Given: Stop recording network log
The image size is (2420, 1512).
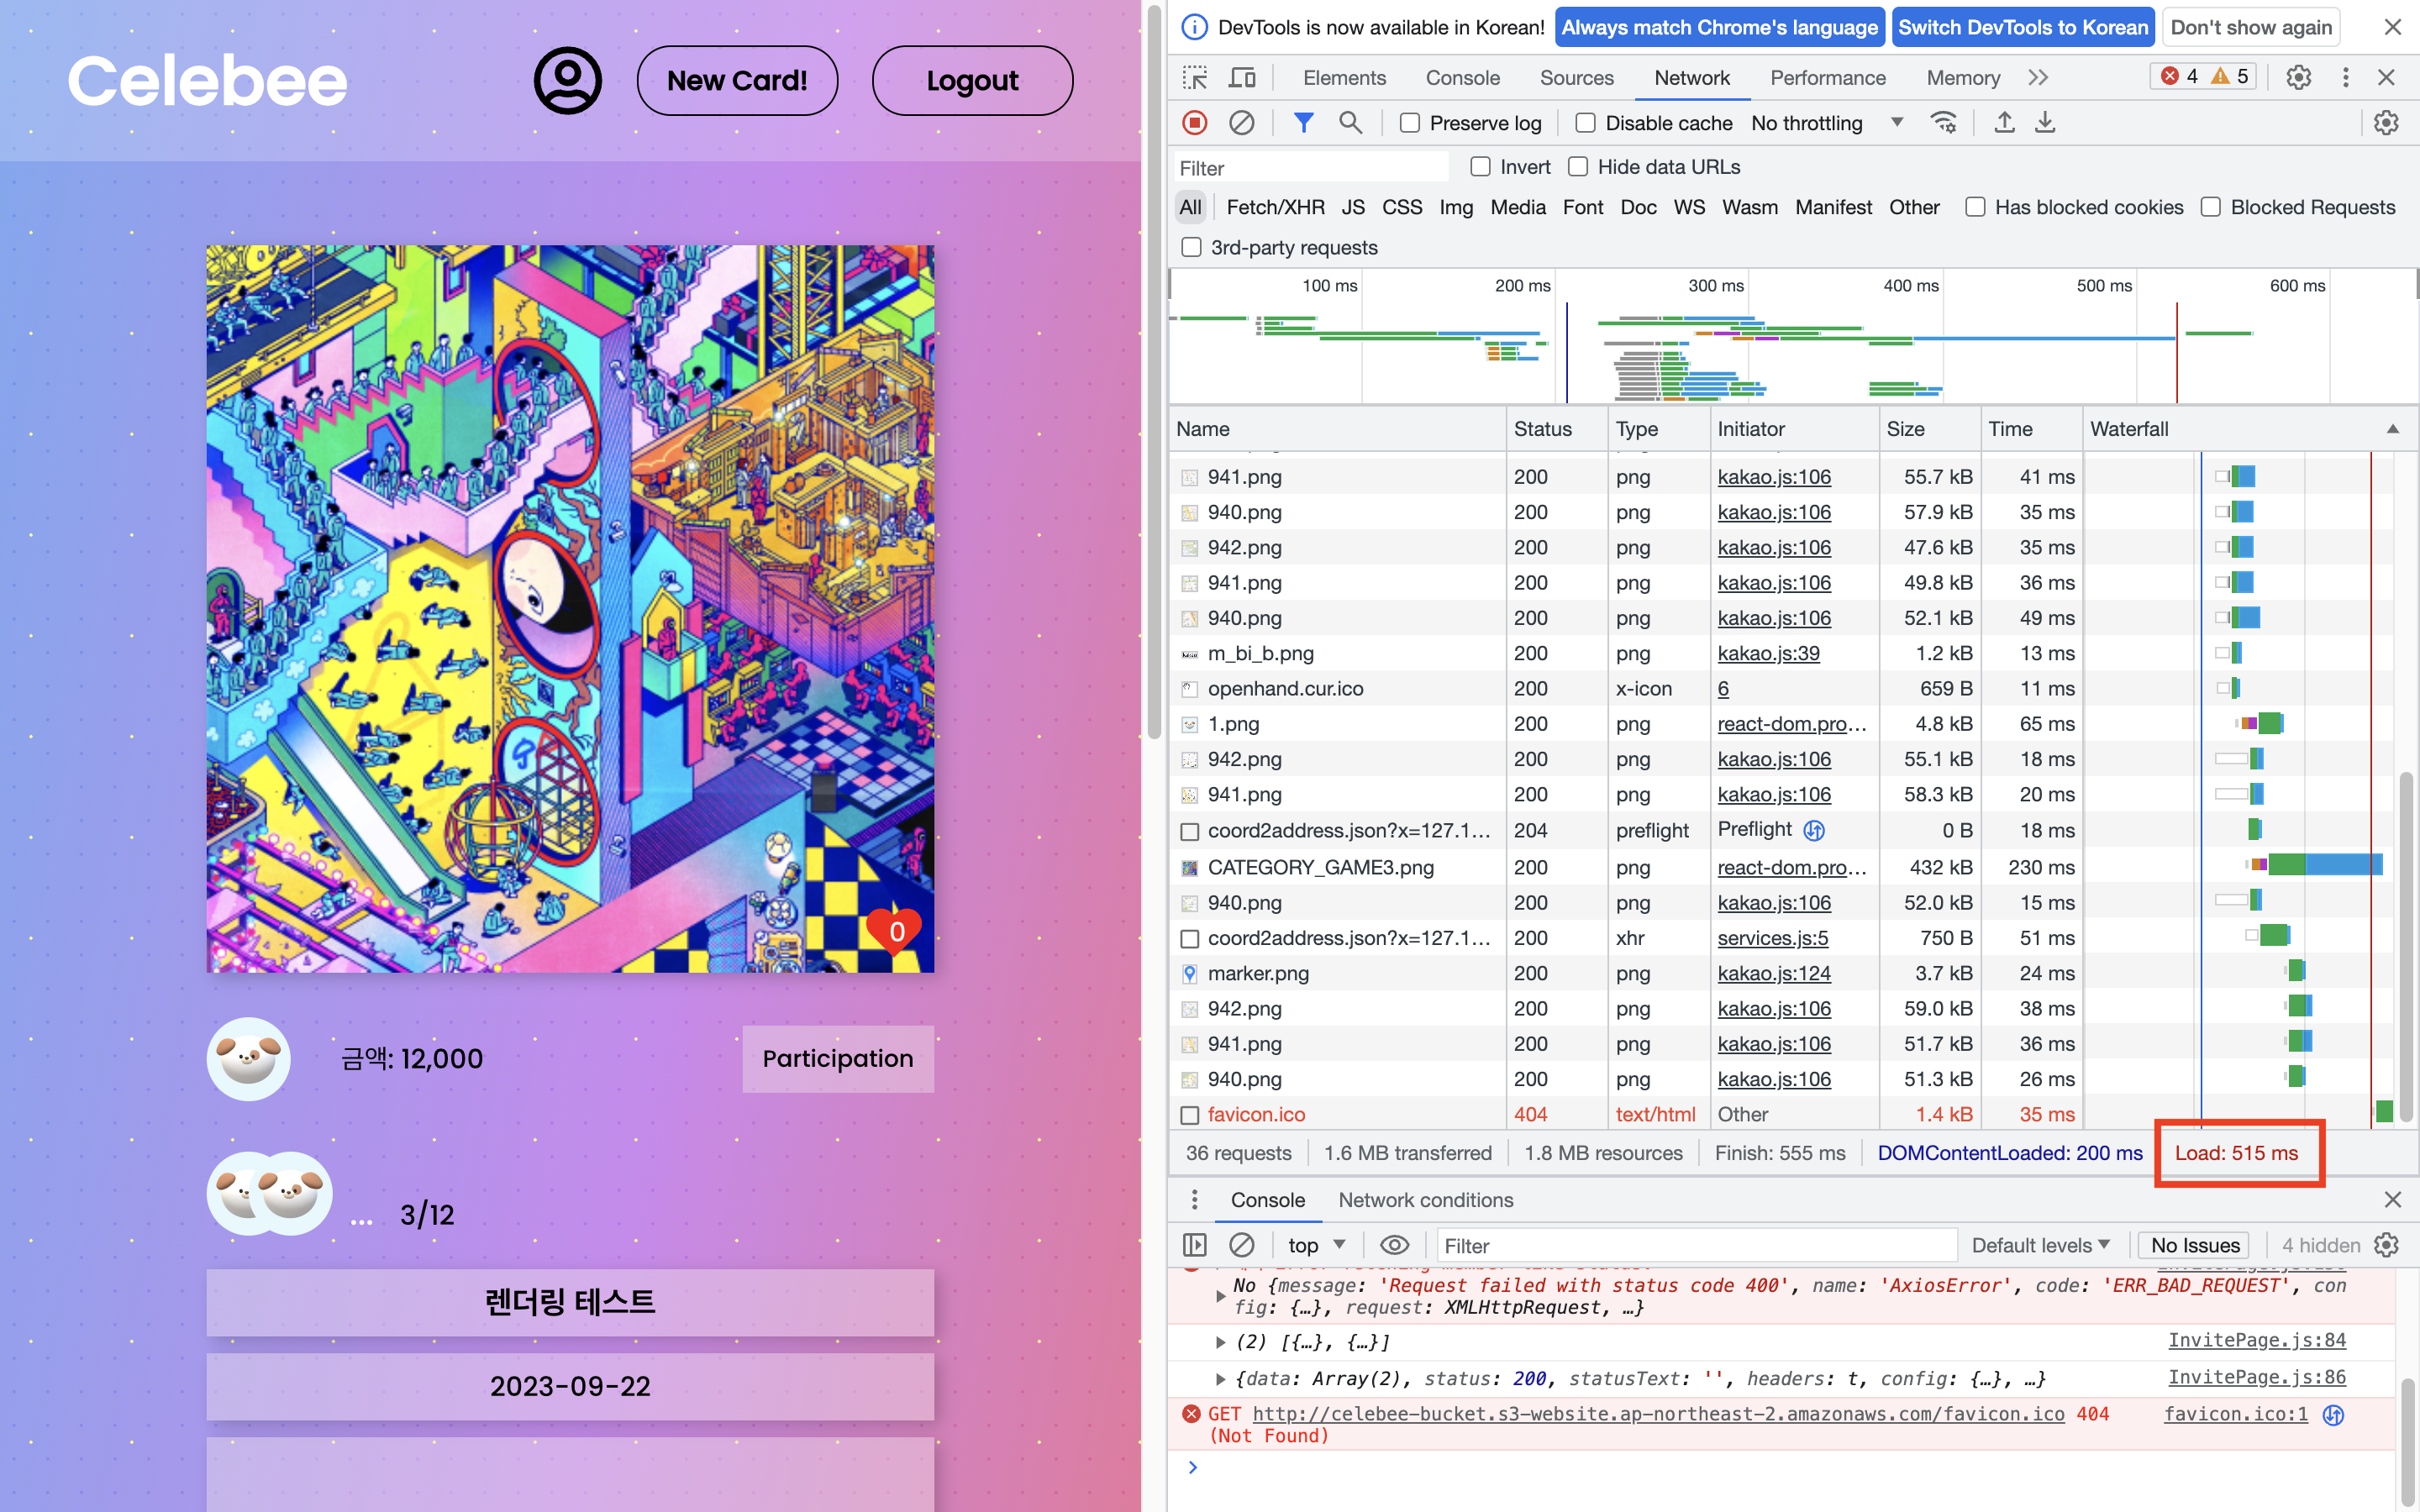Looking at the screenshot, I should coord(1195,123).
